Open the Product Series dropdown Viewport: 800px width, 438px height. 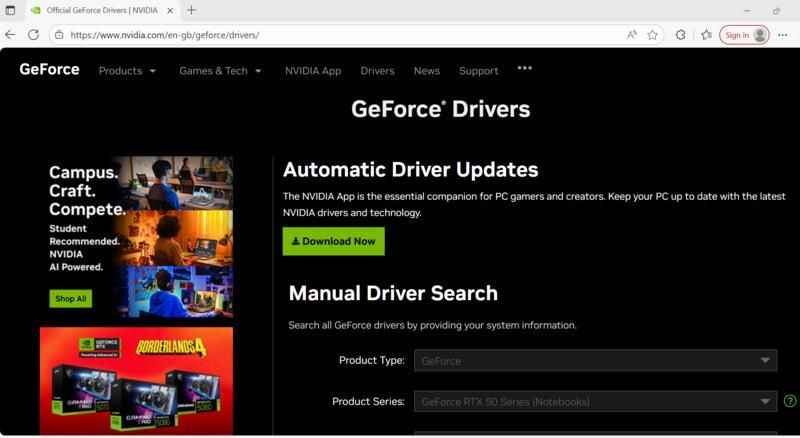(595, 402)
